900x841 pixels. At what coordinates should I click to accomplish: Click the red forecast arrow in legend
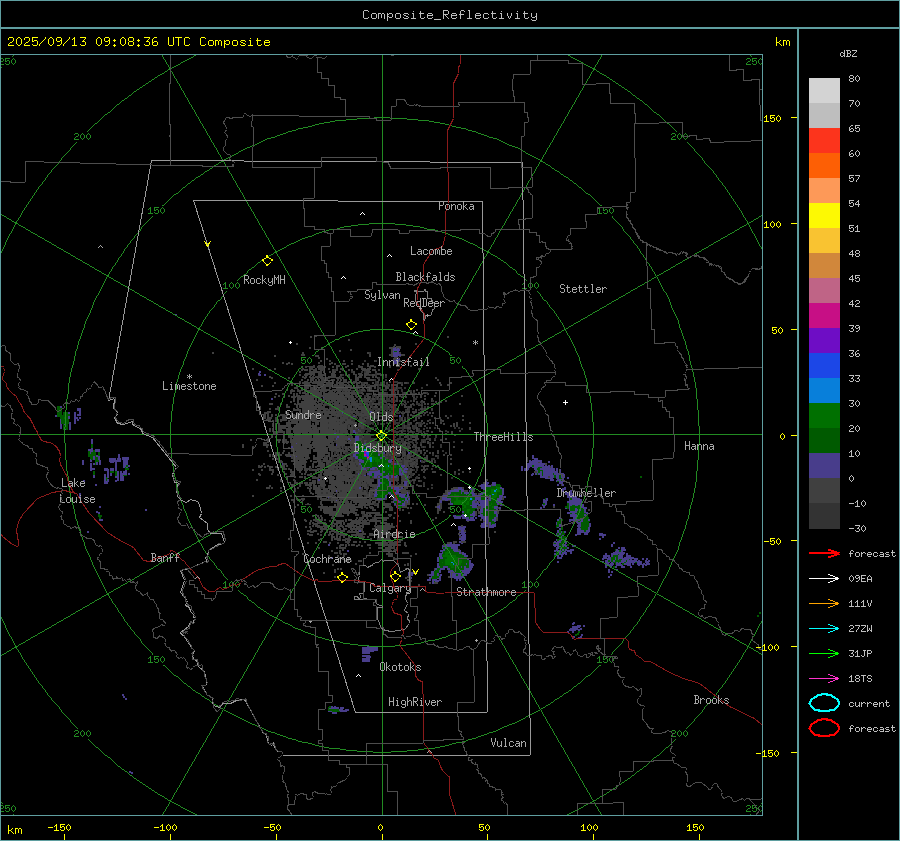tap(824, 553)
